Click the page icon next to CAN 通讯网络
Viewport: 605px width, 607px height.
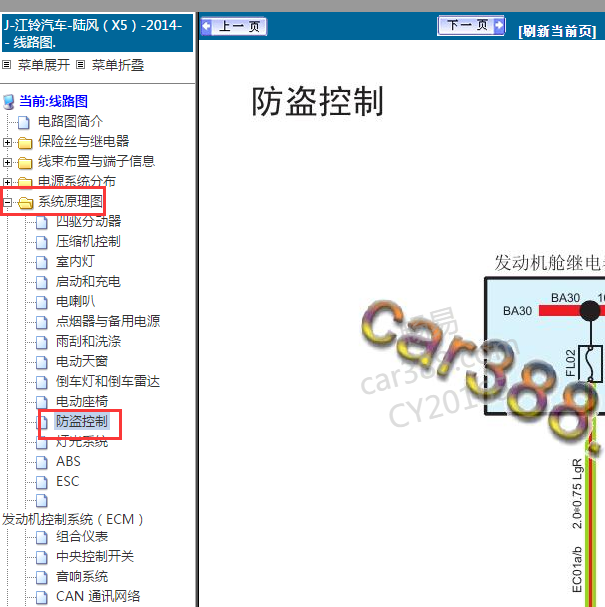click(42, 597)
